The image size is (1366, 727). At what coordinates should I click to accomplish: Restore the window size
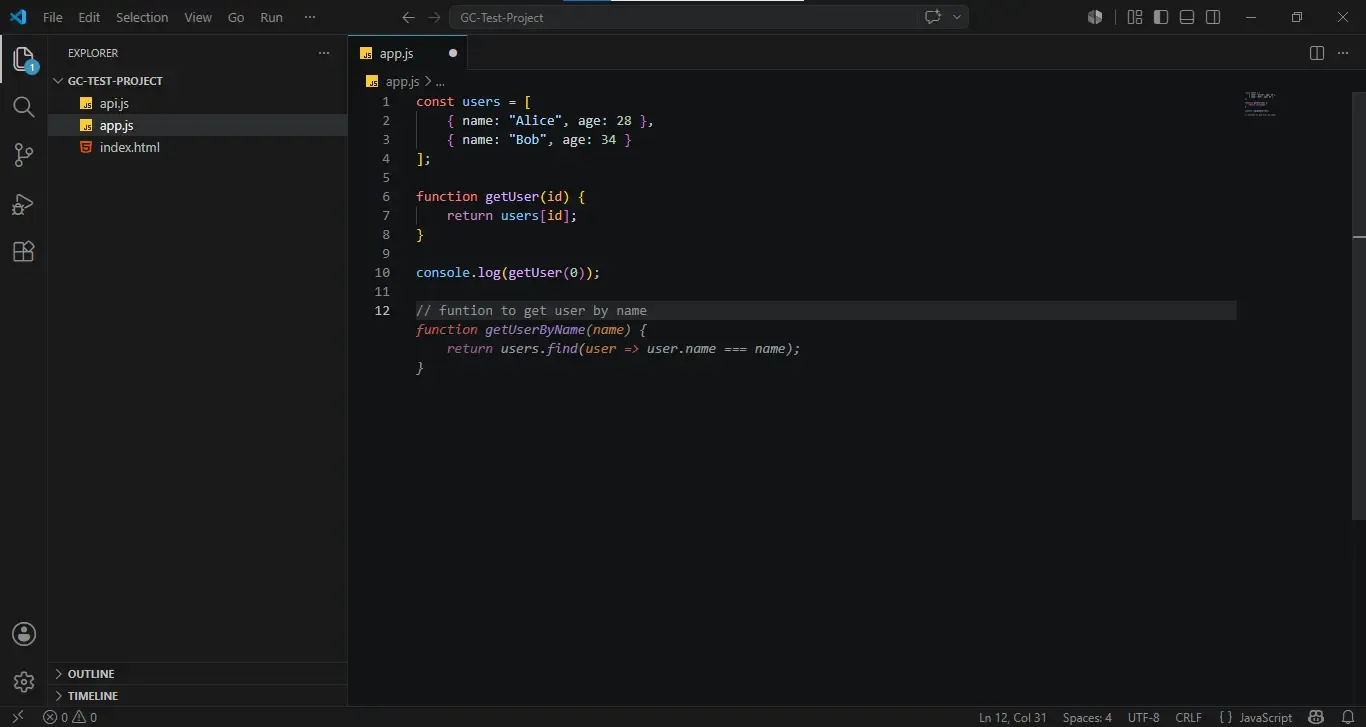(1297, 17)
